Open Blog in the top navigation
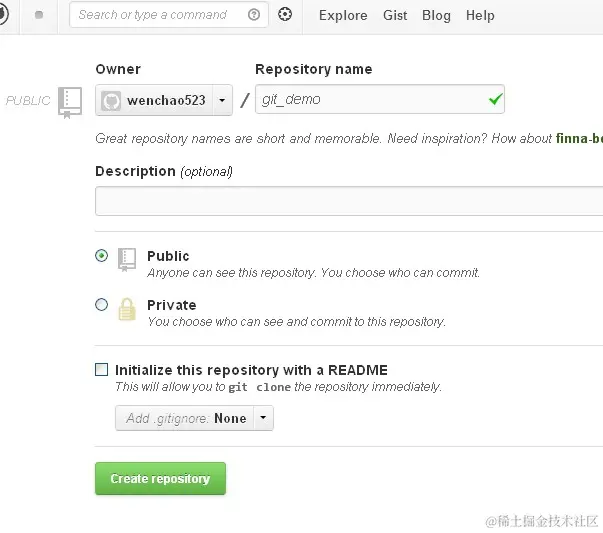 [436, 15]
